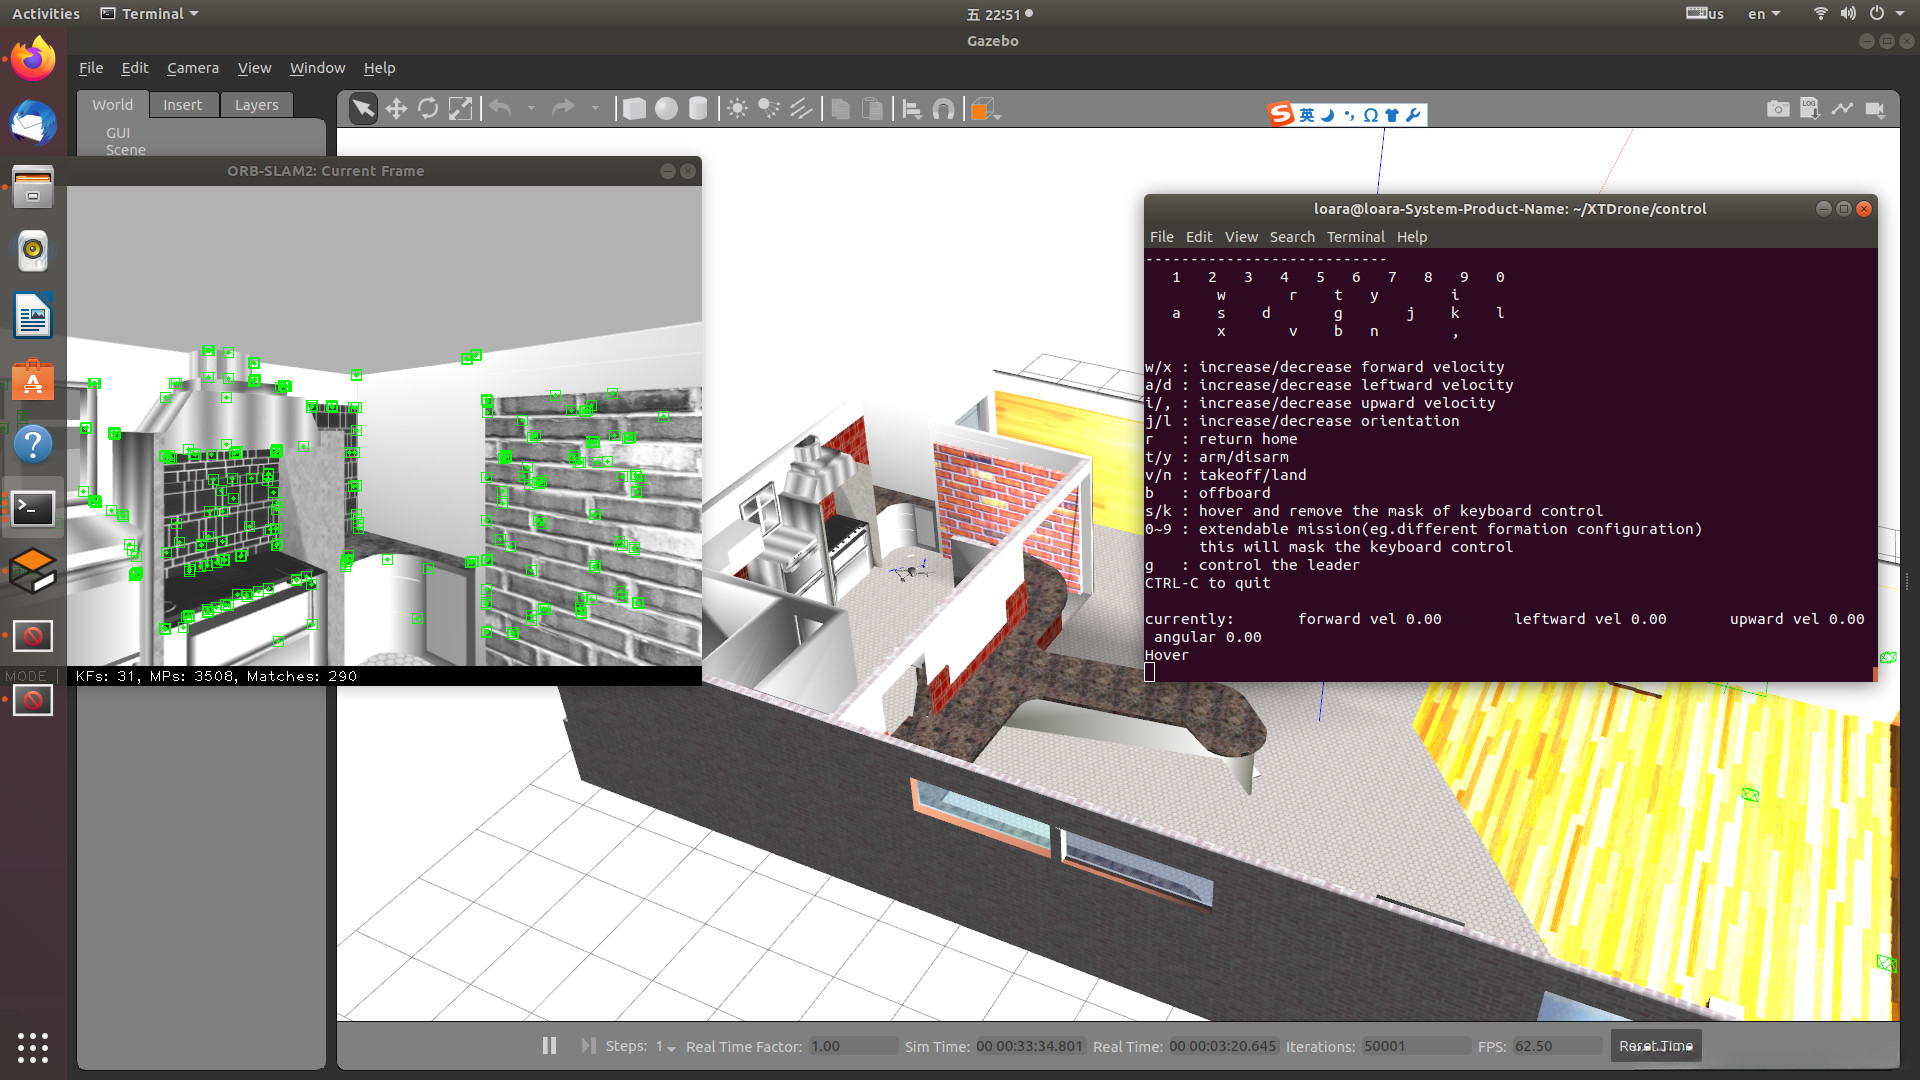Open the terminal Search menu

coord(1291,237)
